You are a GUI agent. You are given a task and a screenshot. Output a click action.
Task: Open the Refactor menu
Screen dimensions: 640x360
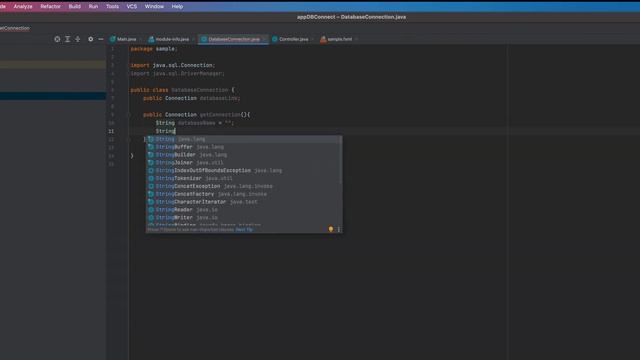(x=51, y=7)
